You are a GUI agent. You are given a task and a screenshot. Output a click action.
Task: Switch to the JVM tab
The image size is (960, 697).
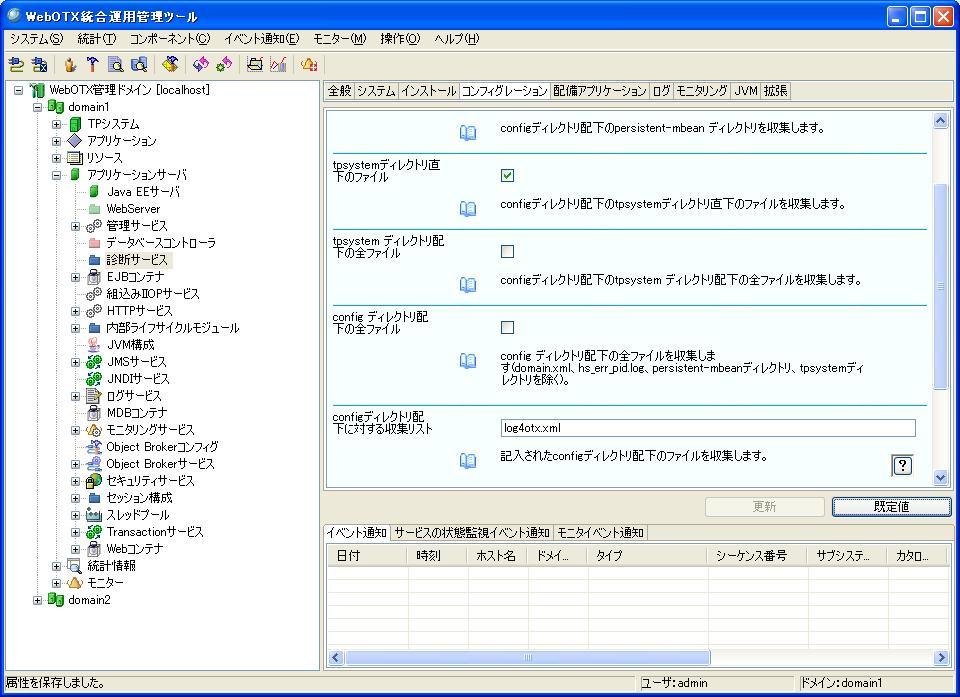pyautogui.click(x=745, y=91)
